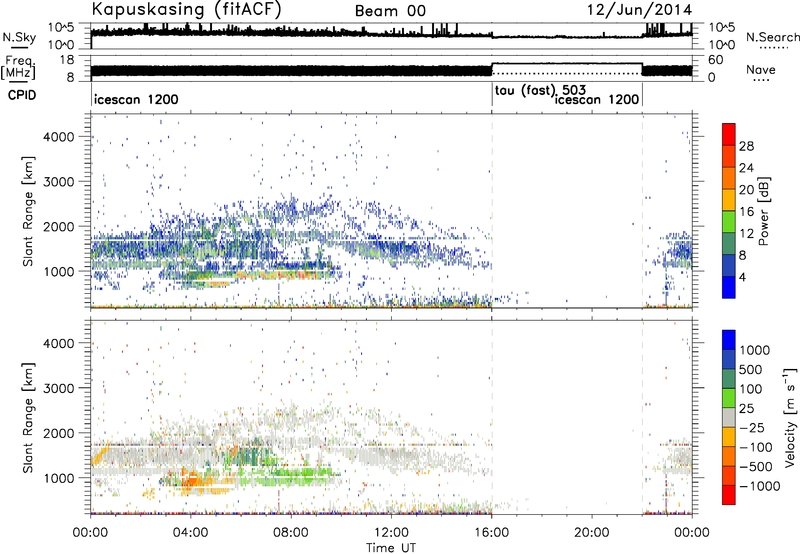Select the red top segment of Power colorbar
Screen dimensions: 800x554
click(729, 135)
